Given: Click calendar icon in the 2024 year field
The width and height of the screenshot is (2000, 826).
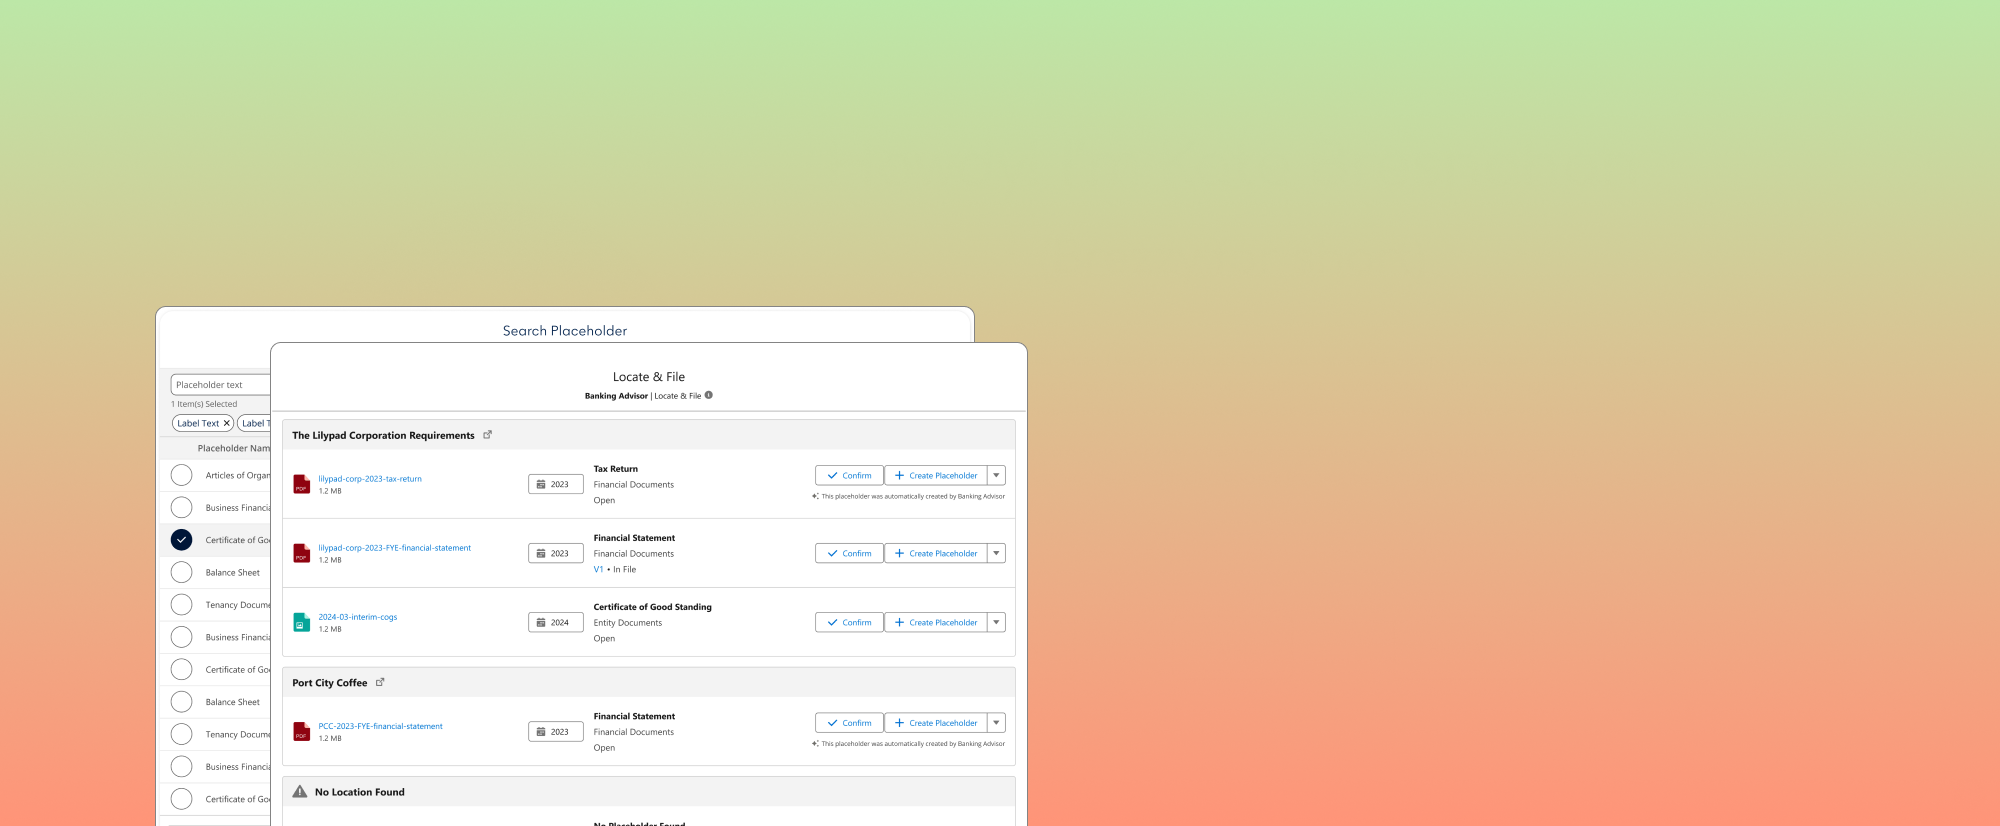Looking at the screenshot, I should point(541,622).
